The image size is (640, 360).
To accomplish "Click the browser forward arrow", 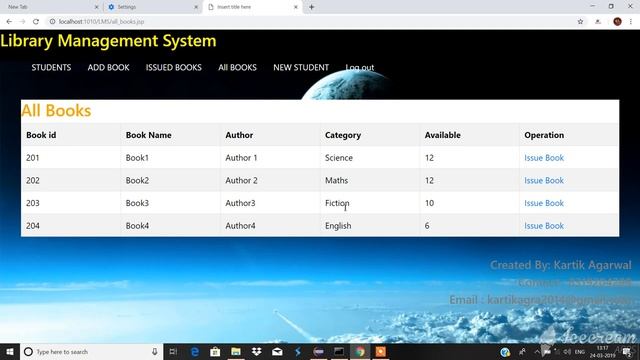I will point(22,22).
